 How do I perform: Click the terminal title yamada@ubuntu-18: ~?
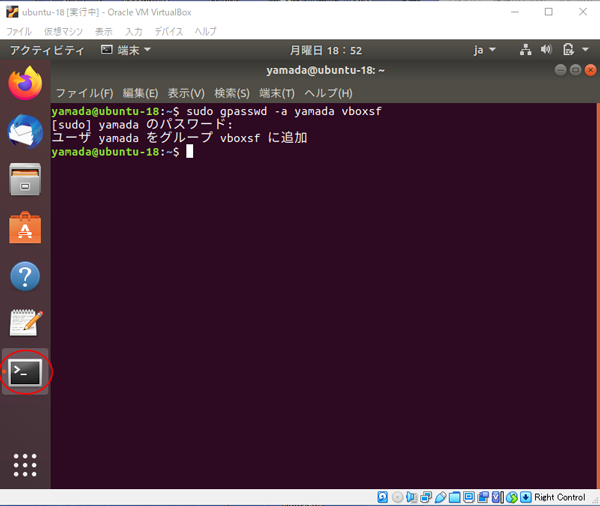click(x=326, y=70)
